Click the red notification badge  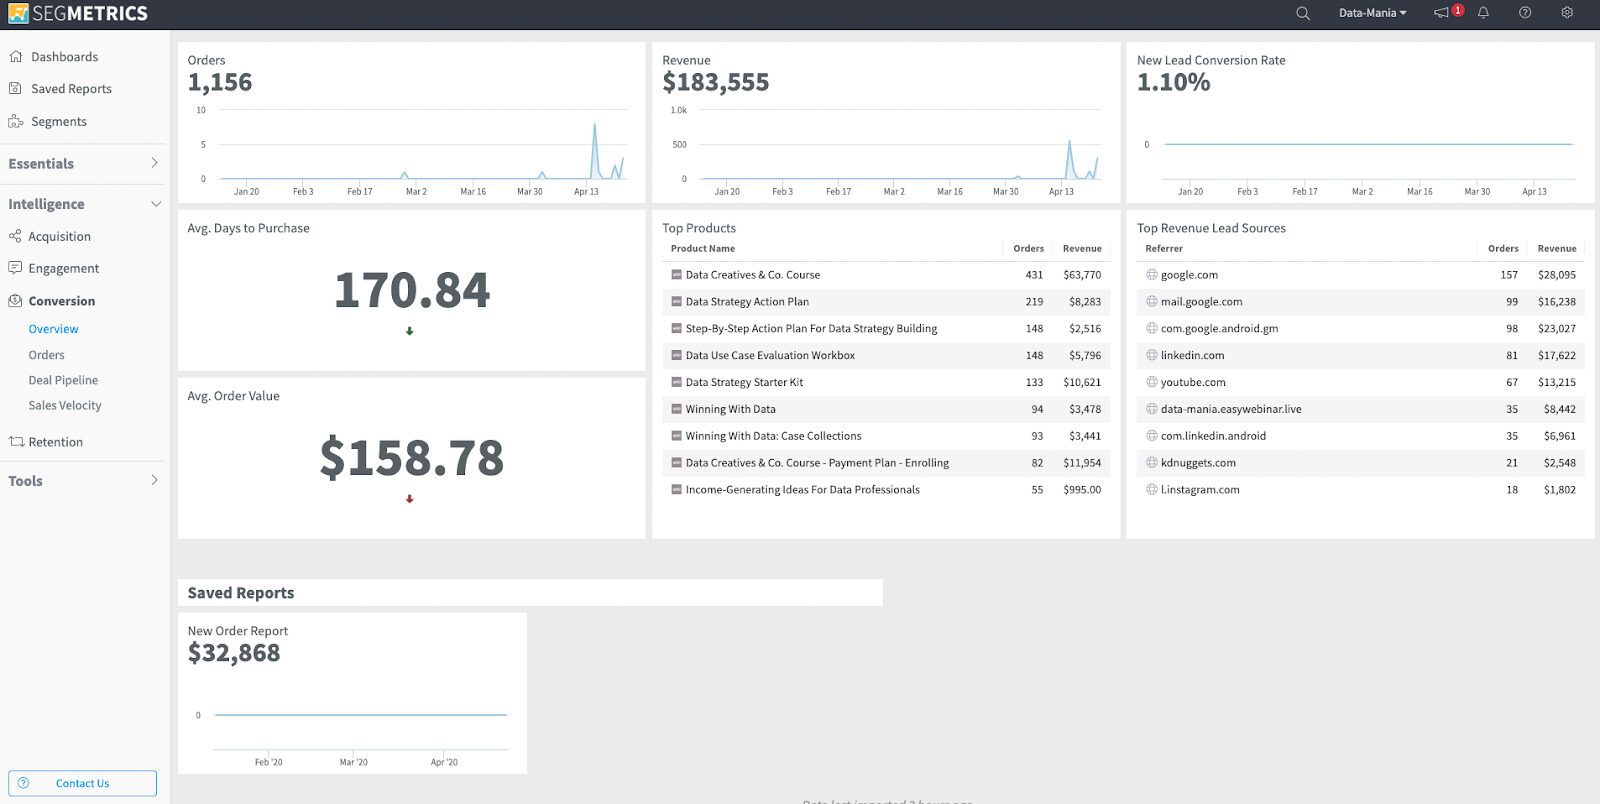(x=1458, y=10)
